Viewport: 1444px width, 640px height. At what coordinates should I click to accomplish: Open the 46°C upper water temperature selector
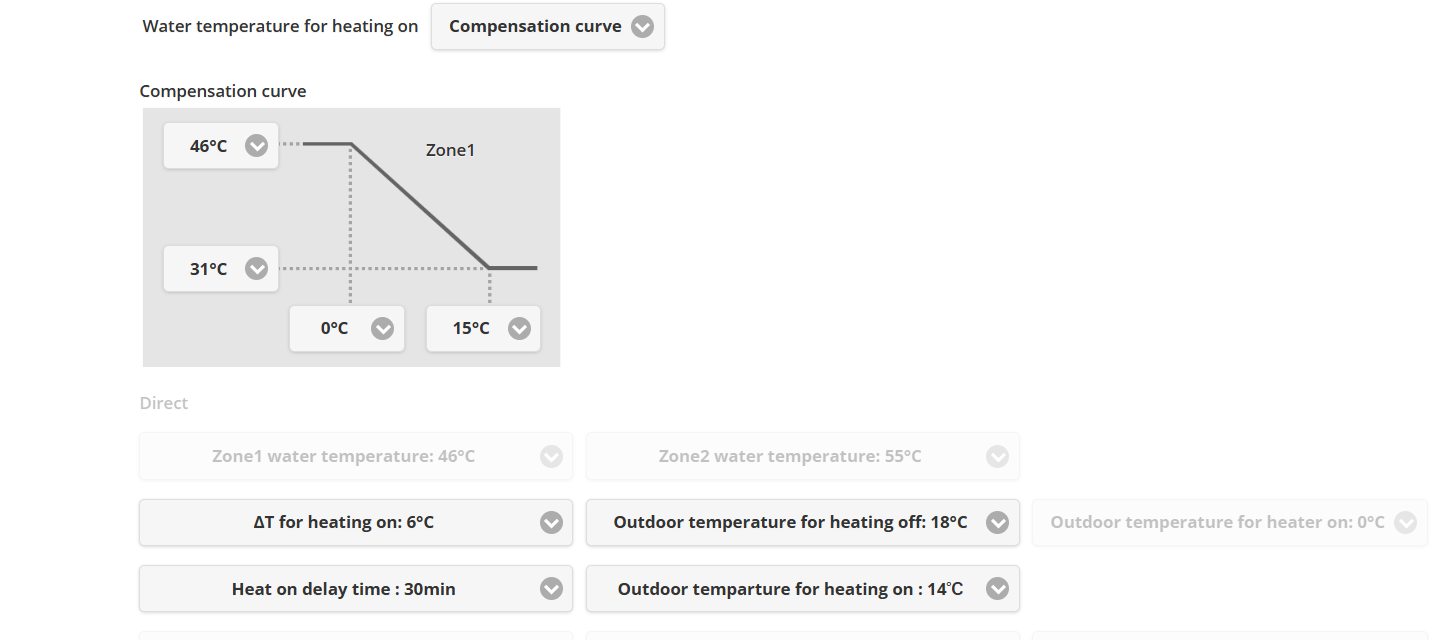[x=209, y=146]
